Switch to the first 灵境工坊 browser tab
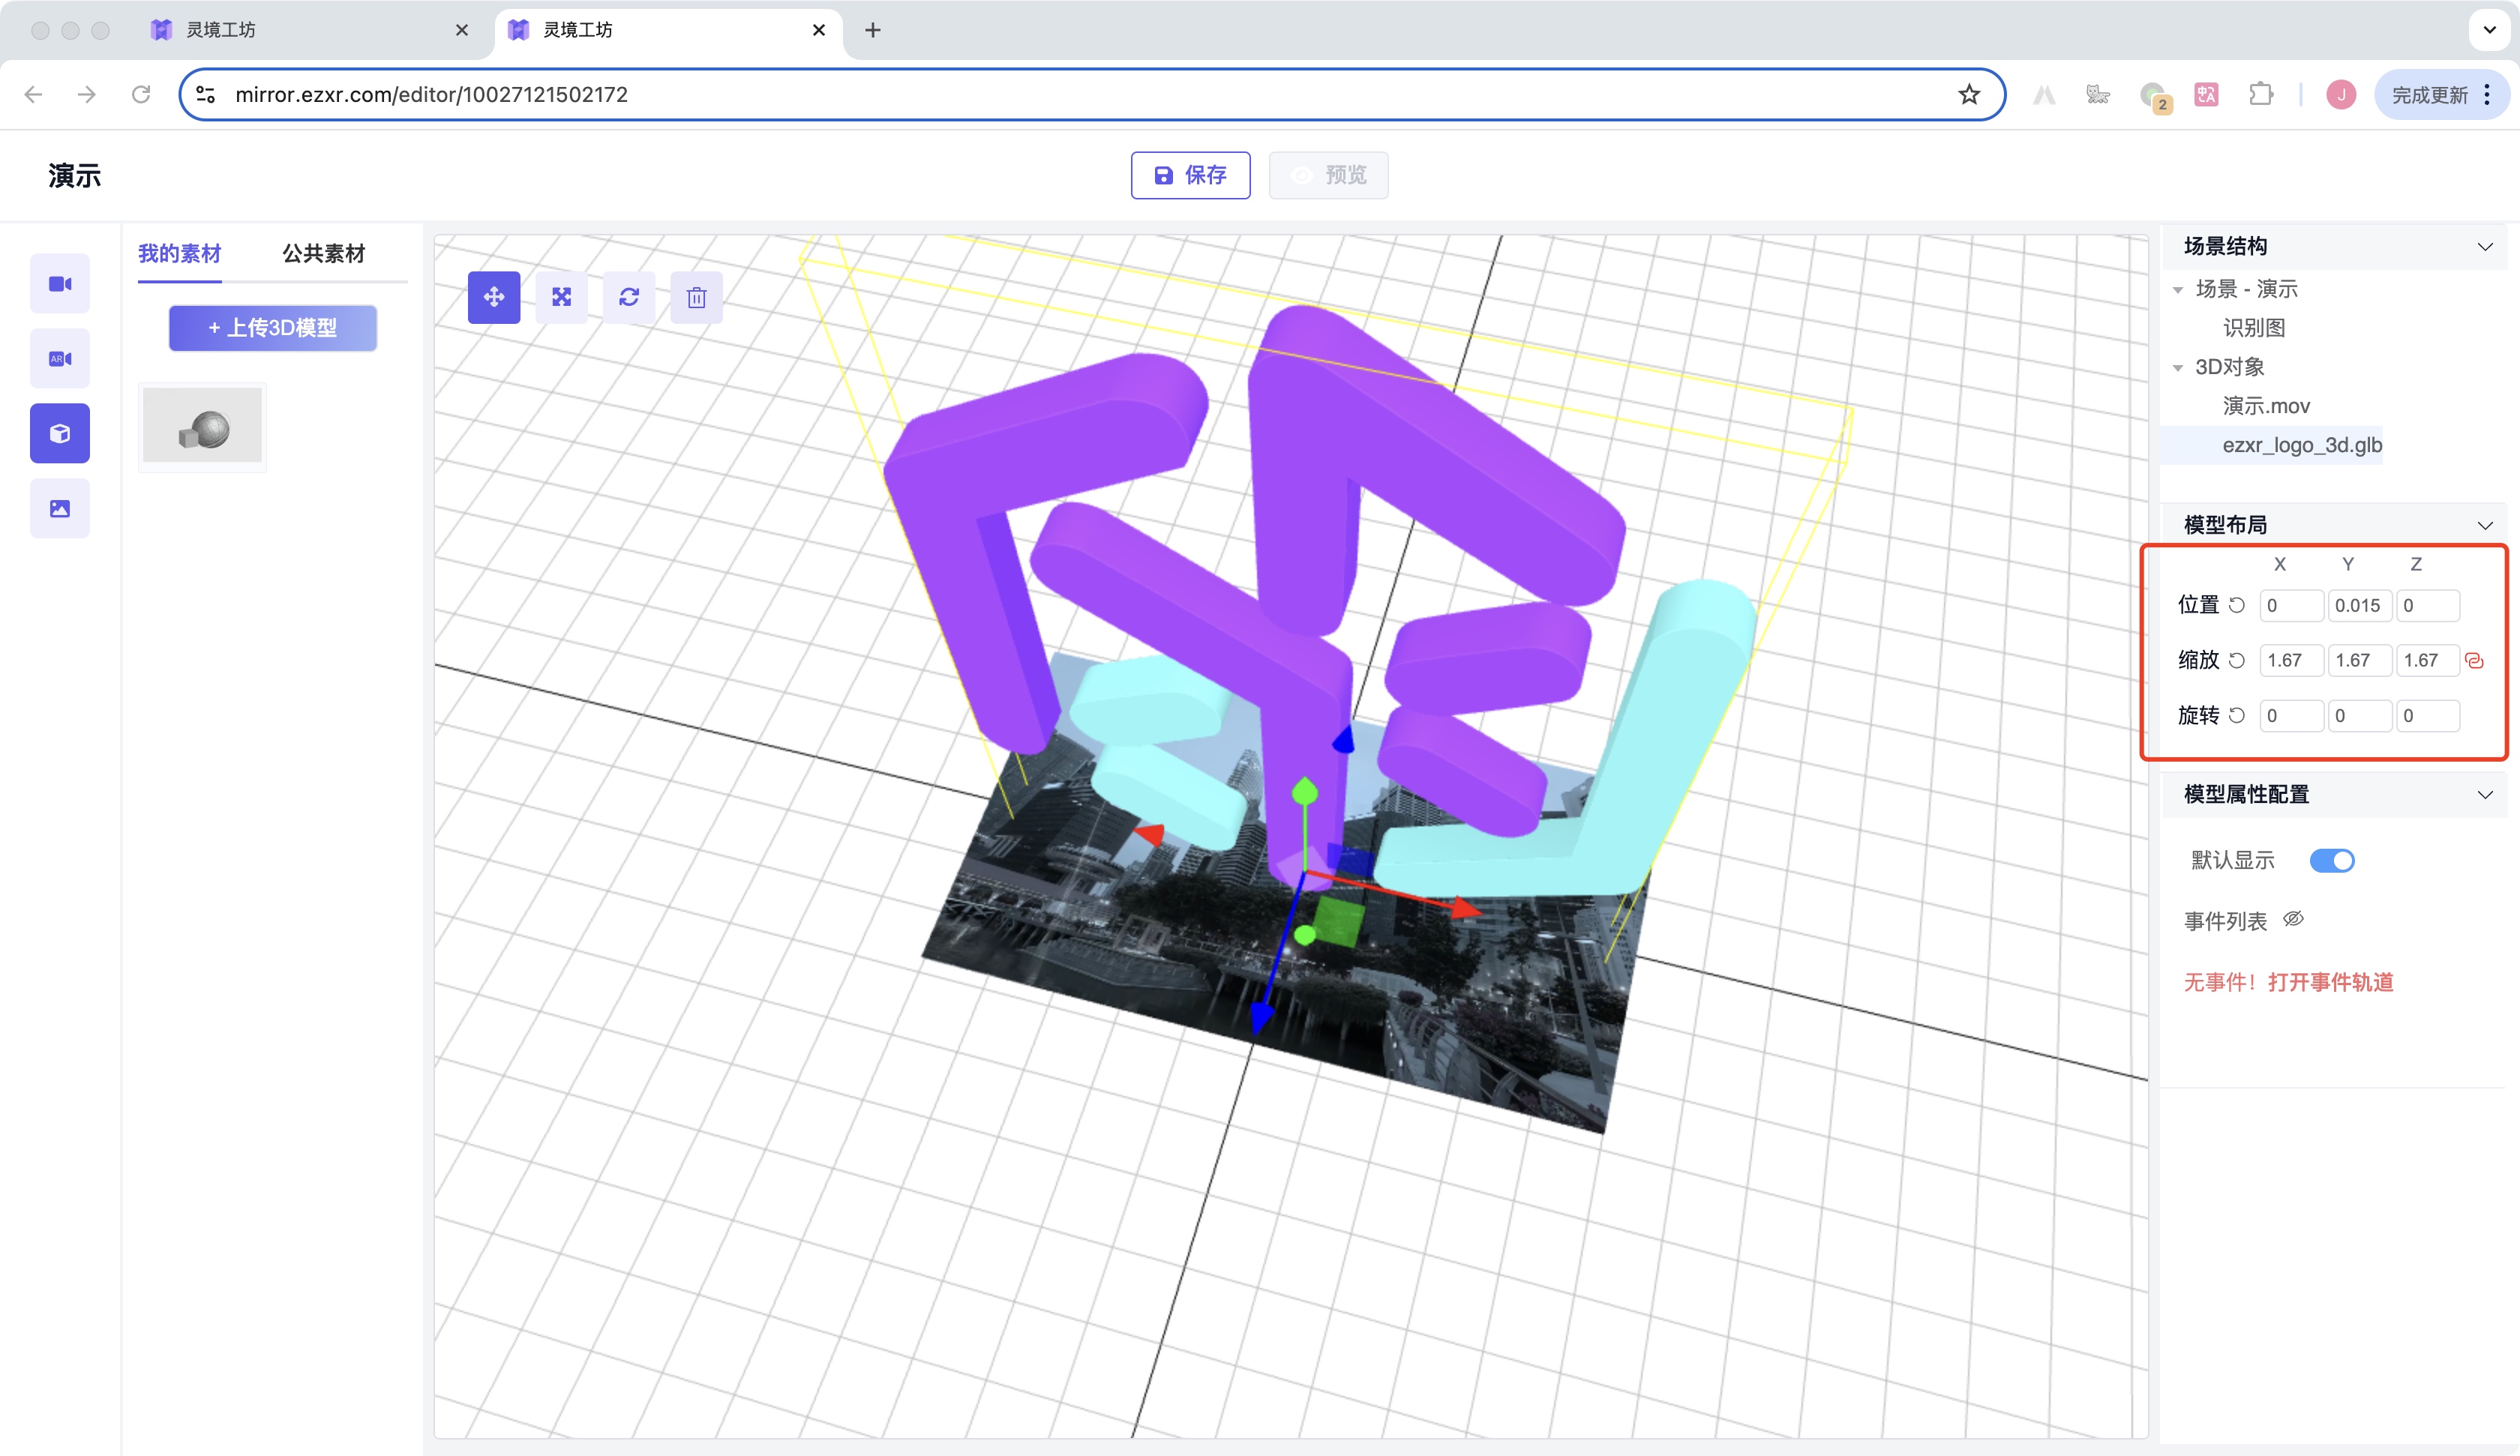Image resolution: width=2520 pixels, height=1456 pixels. coord(310,30)
